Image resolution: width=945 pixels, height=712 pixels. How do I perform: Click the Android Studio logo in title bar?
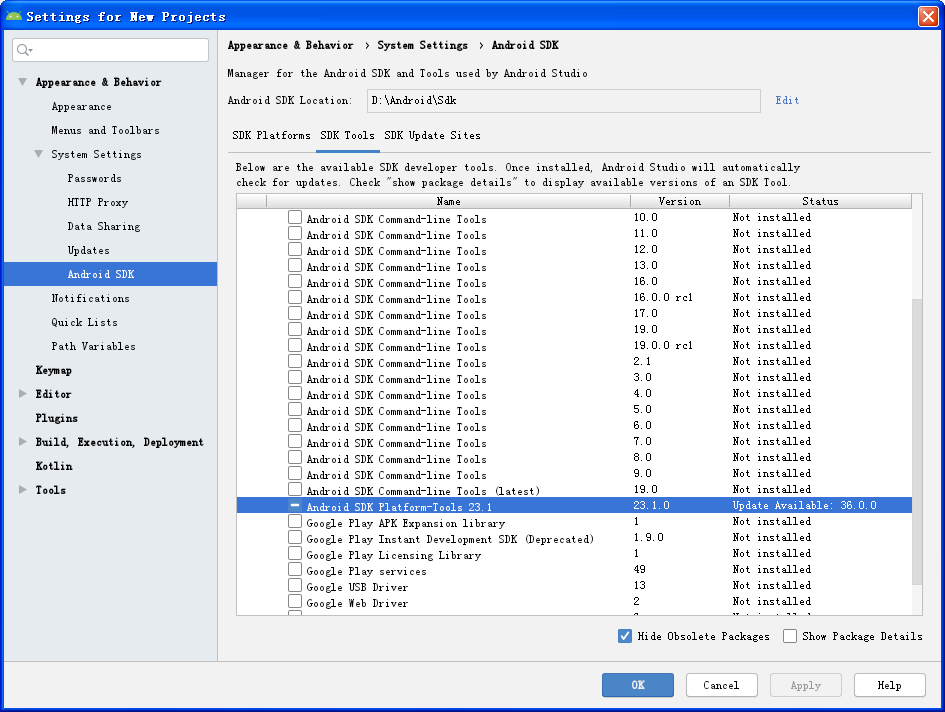coord(14,16)
